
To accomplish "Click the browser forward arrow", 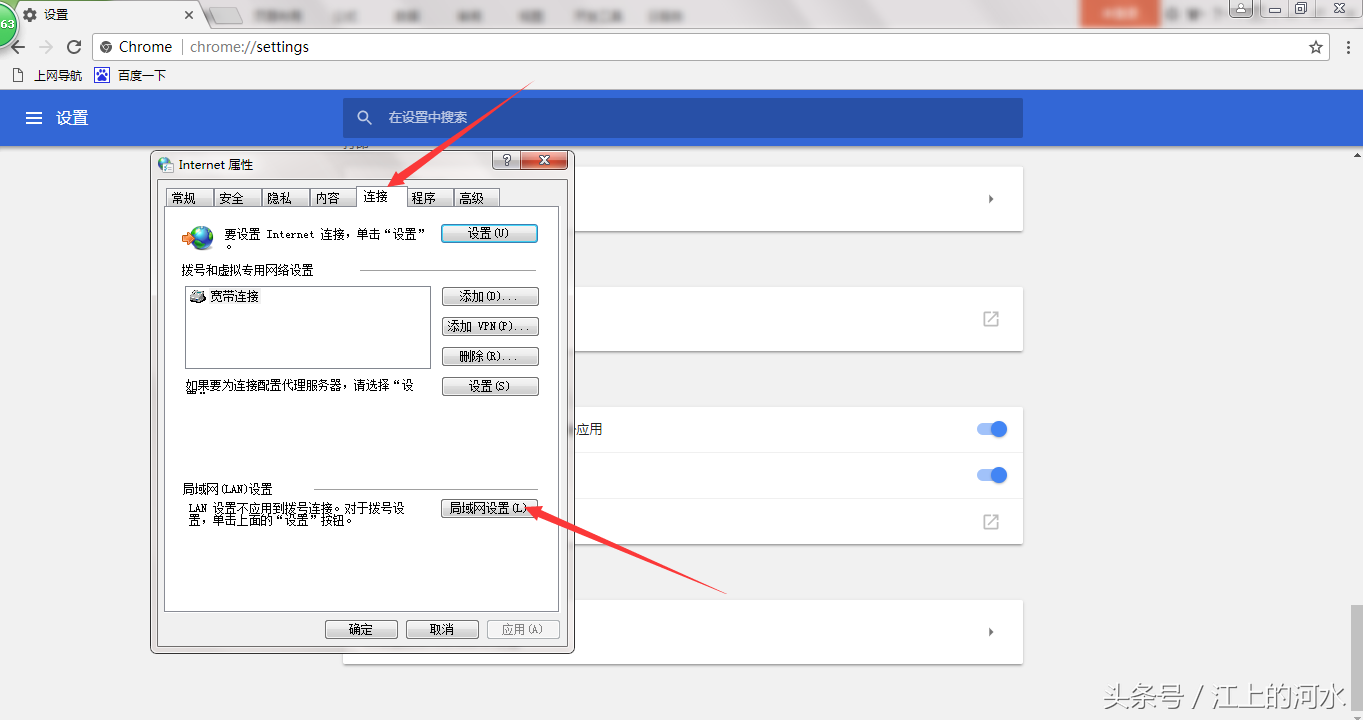I will 46,47.
